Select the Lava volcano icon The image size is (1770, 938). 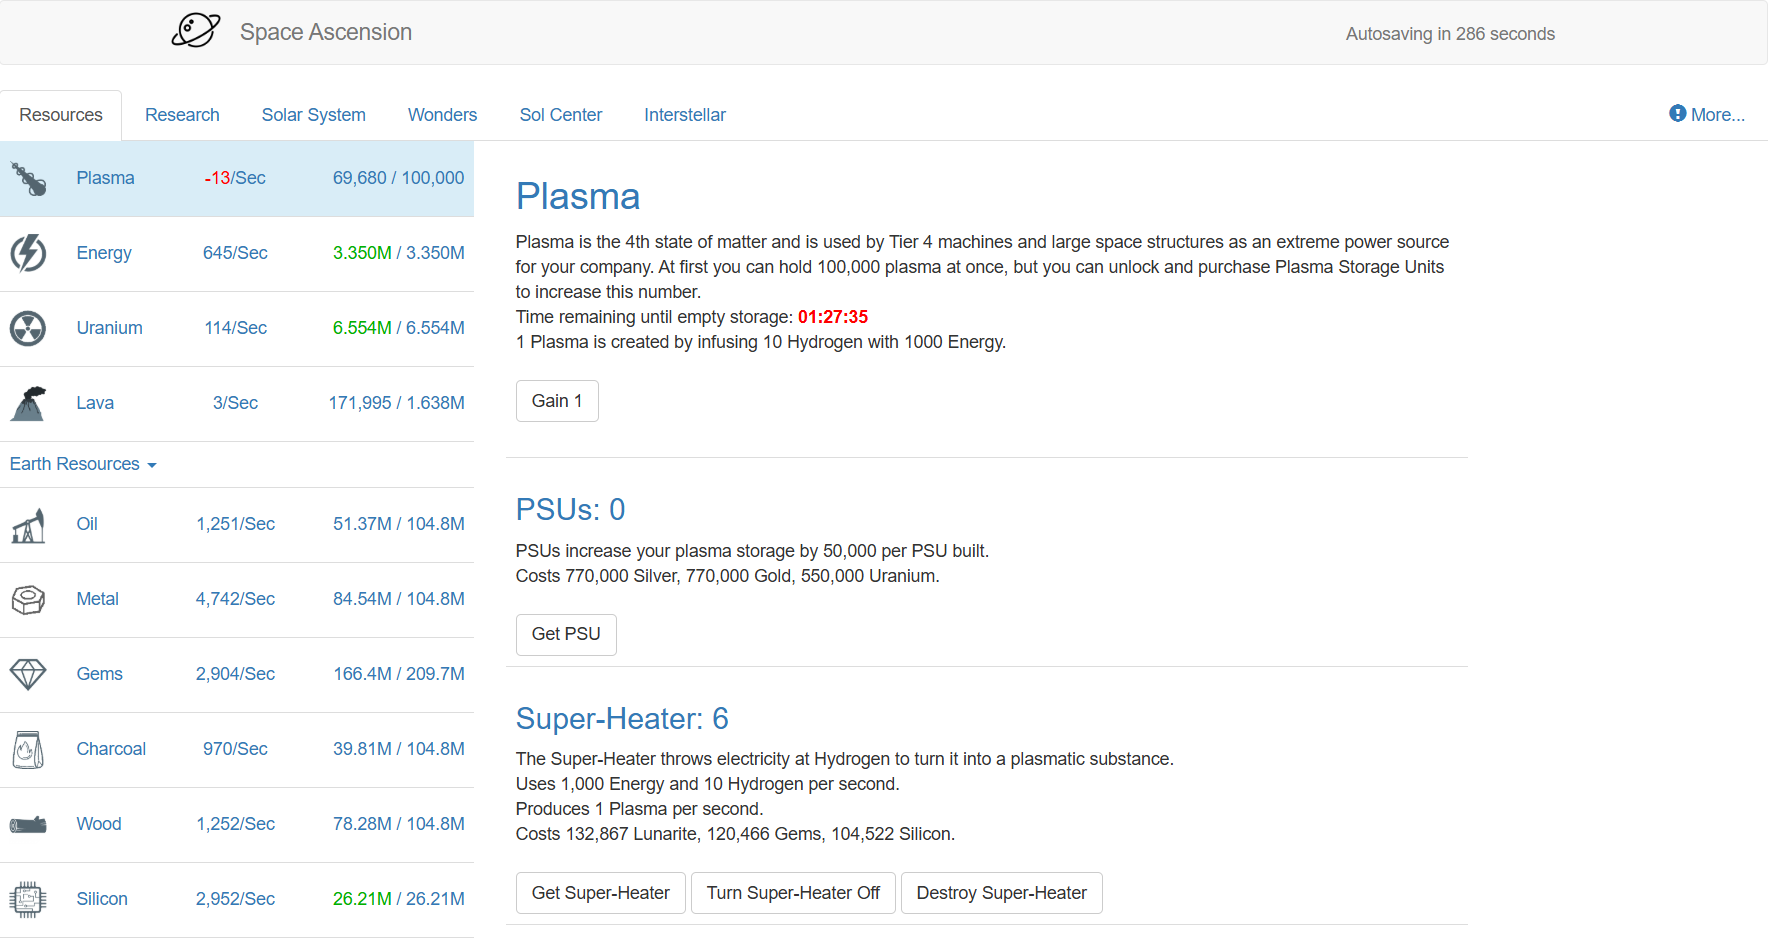(x=28, y=403)
